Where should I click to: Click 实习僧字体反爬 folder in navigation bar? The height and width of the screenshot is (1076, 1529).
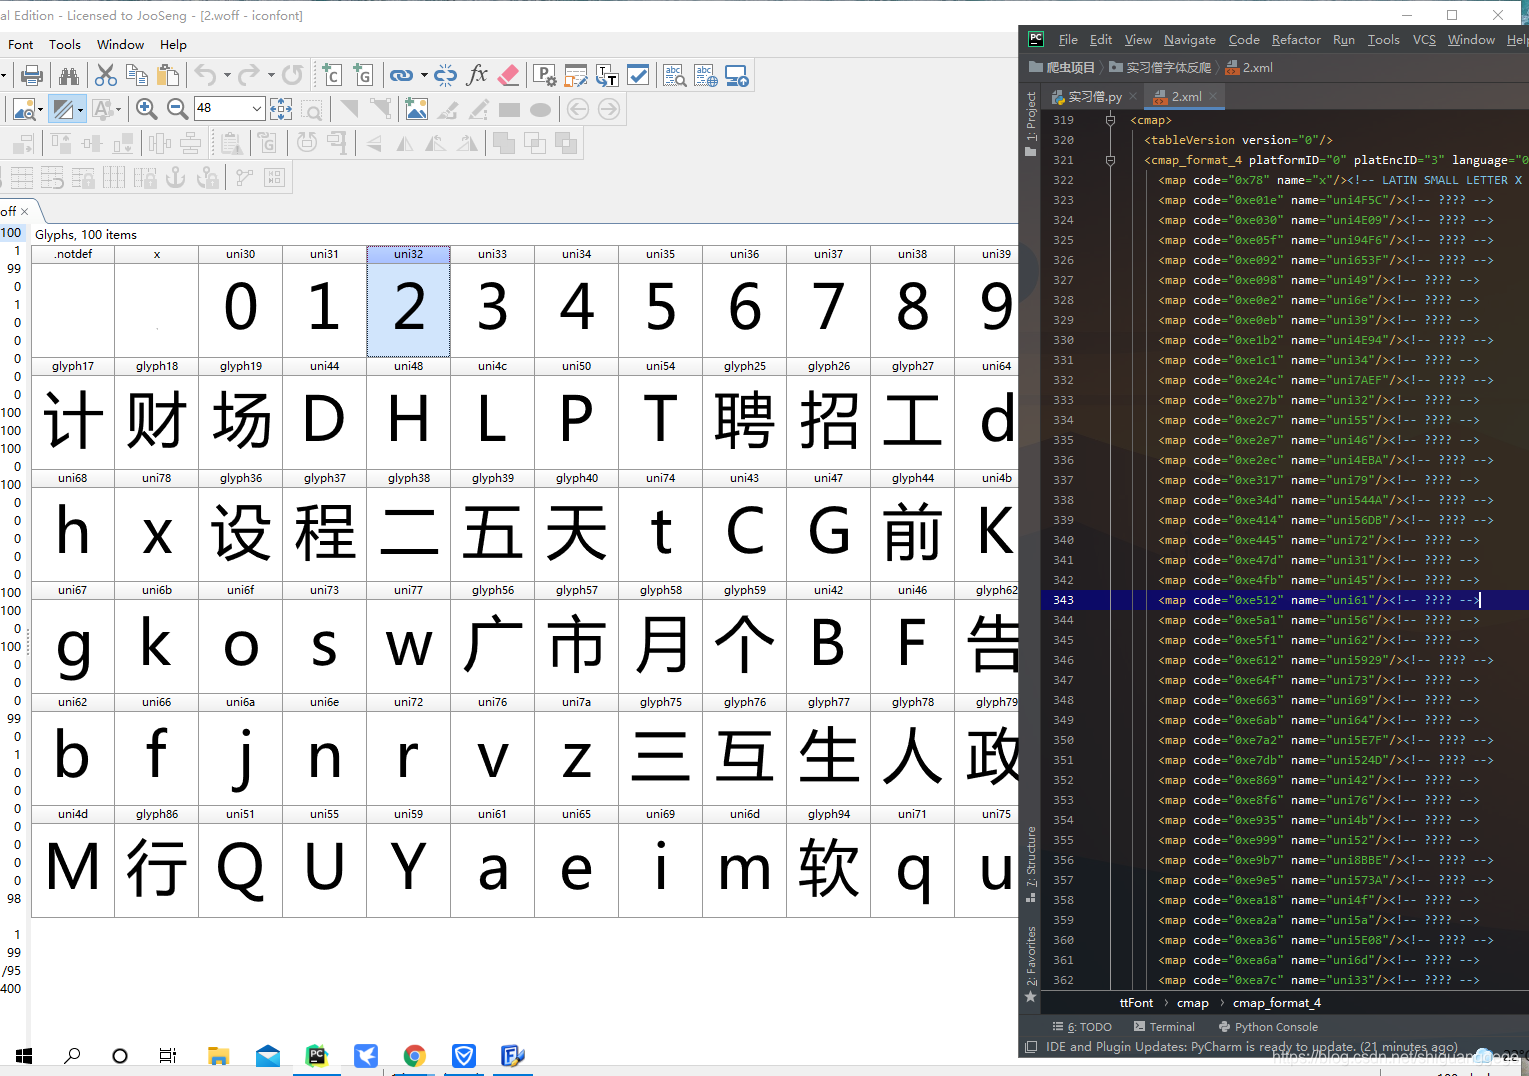coord(1160,68)
